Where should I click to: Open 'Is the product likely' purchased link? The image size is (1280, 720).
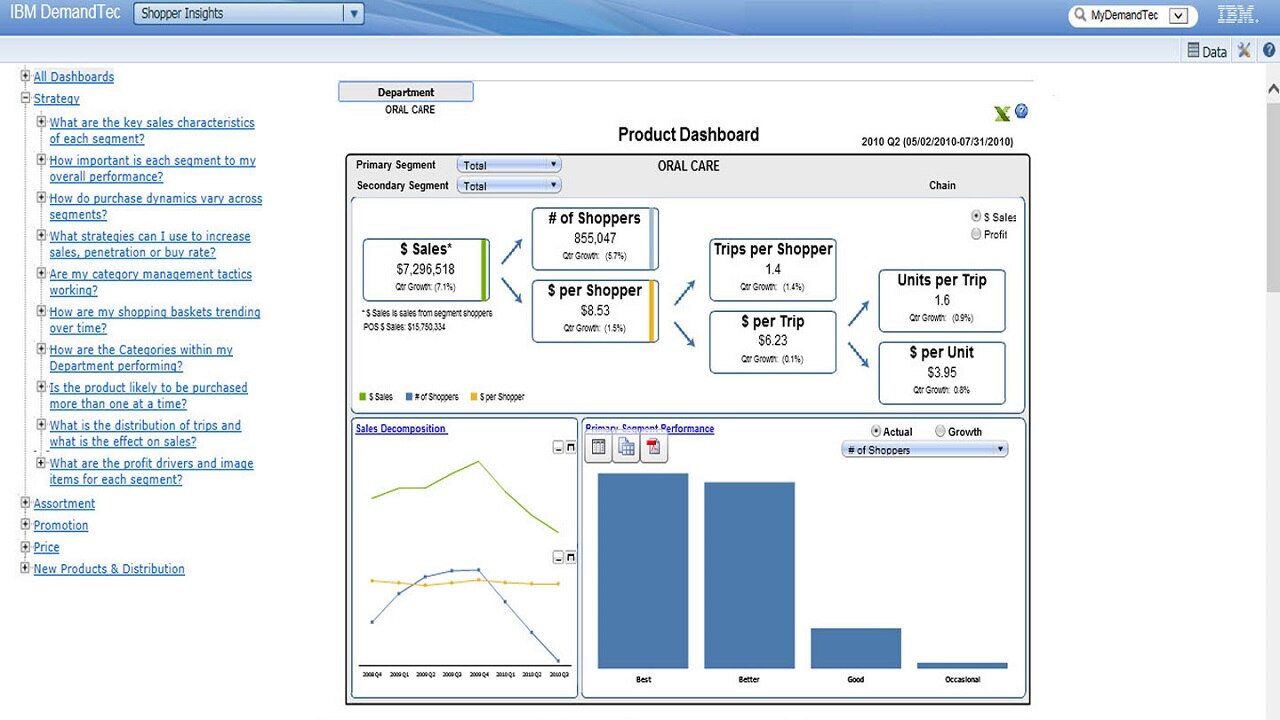pos(149,396)
